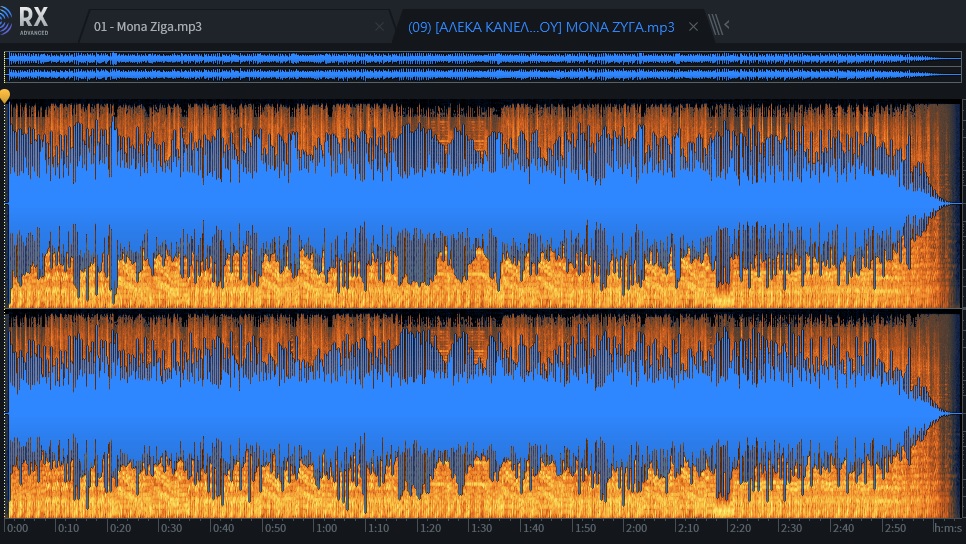Click the 1:00 mark on the time ruler
Image resolution: width=966 pixels, height=544 pixels.
click(x=325, y=528)
